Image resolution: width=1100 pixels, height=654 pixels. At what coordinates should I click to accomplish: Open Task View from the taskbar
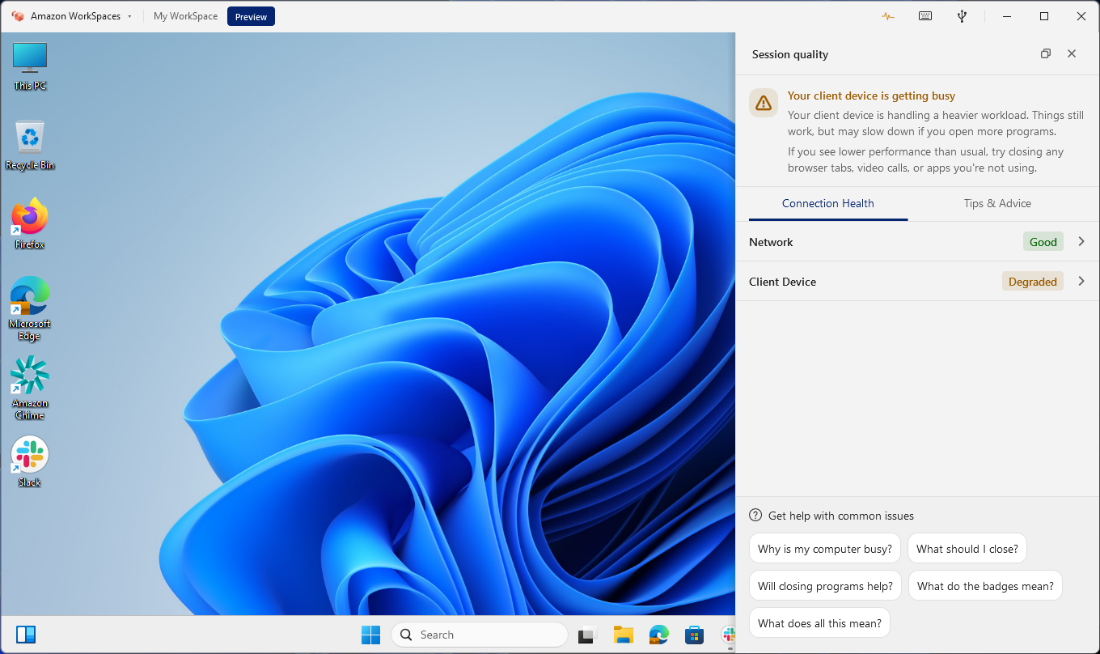[586, 636]
